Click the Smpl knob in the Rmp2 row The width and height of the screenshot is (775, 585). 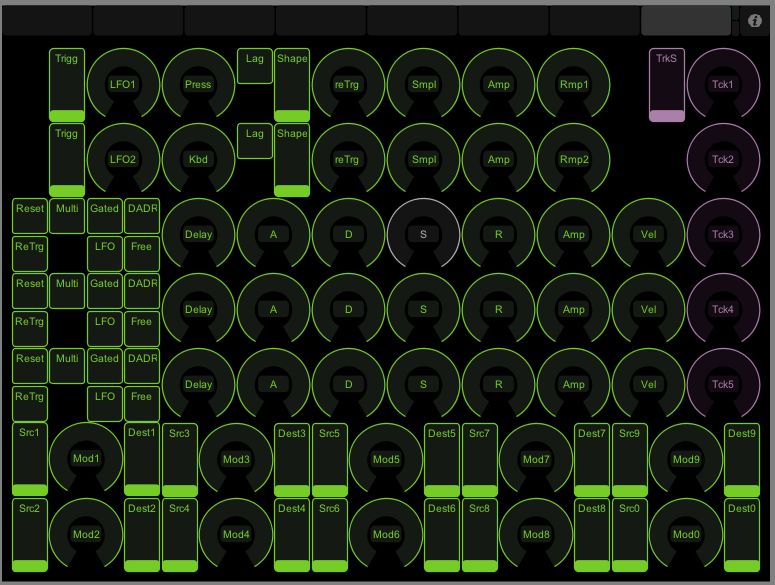pos(424,160)
